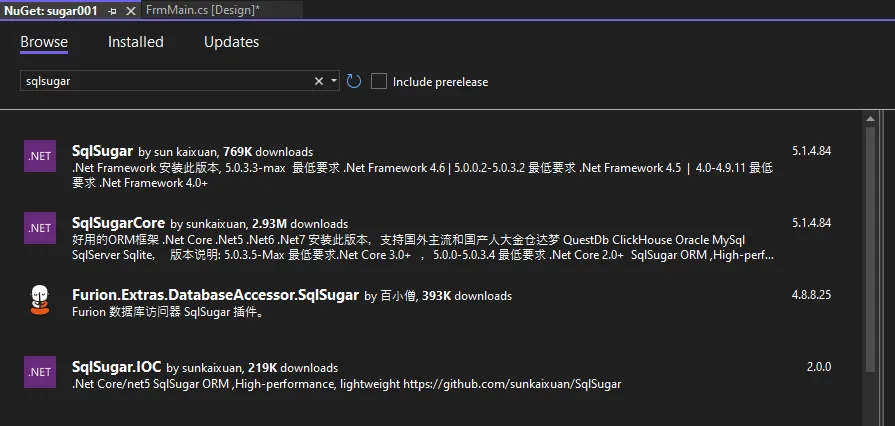This screenshot has height=426, width=895.
Task: Close the NuGet: sugar001 tab
Action: click(131, 11)
